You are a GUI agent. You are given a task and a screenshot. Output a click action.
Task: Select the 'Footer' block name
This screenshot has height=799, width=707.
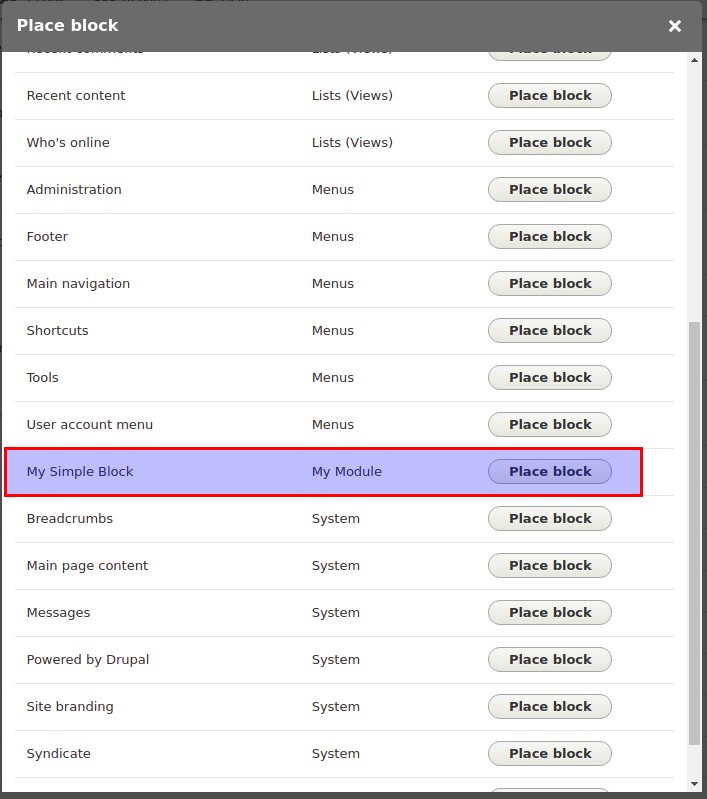pyautogui.click(x=47, y=236)
